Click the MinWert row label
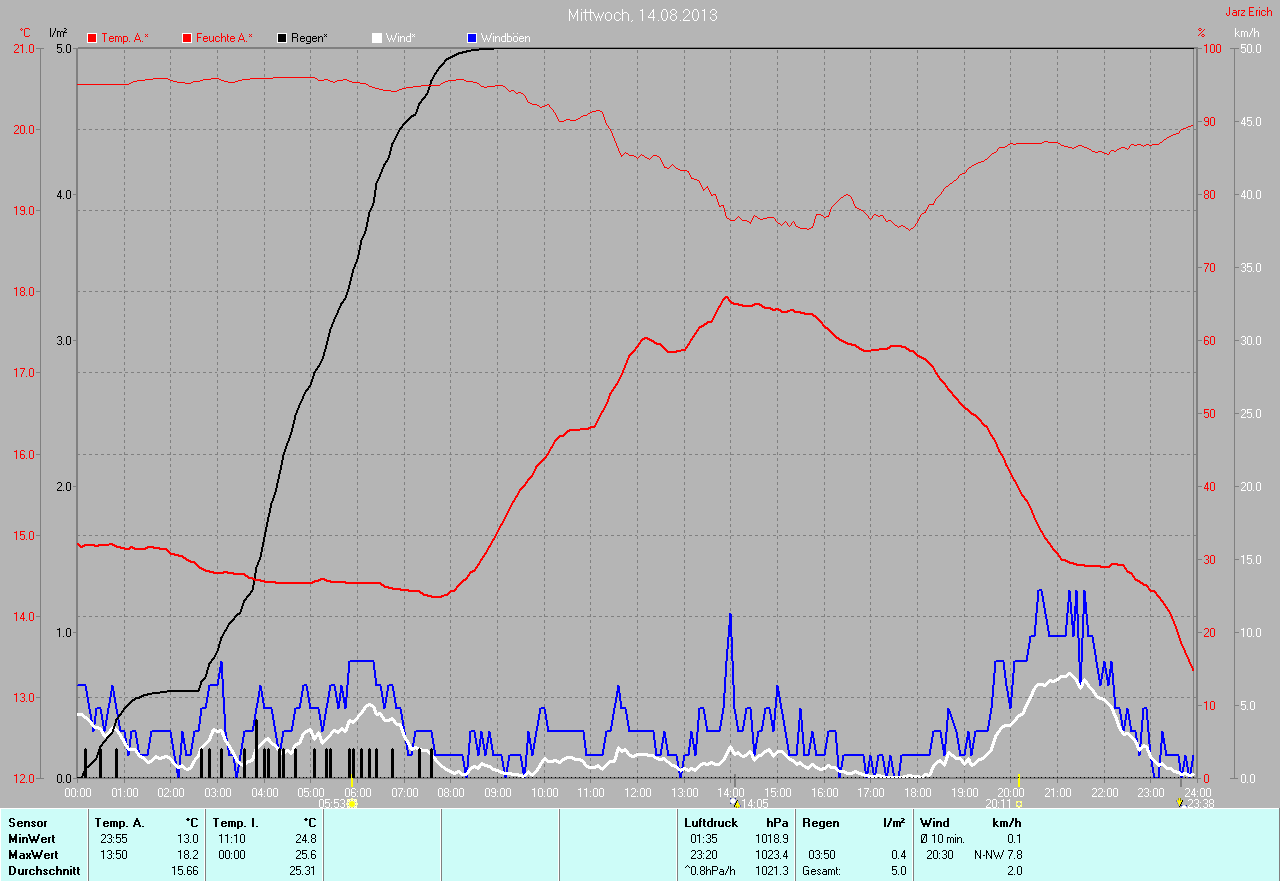Screen dimensions: 1280x881 (x=32, y=839)
